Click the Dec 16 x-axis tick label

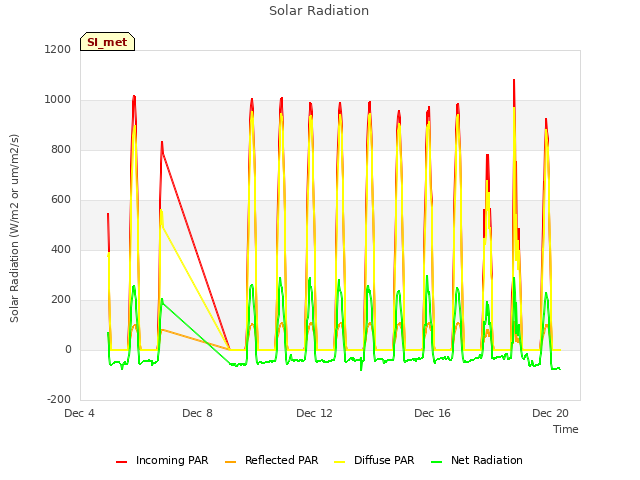432,413
